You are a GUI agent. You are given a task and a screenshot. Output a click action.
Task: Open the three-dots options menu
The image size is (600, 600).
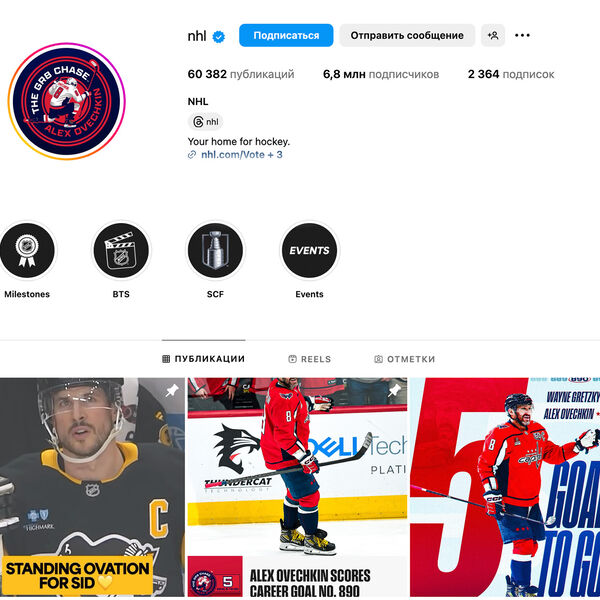[522, 36]
